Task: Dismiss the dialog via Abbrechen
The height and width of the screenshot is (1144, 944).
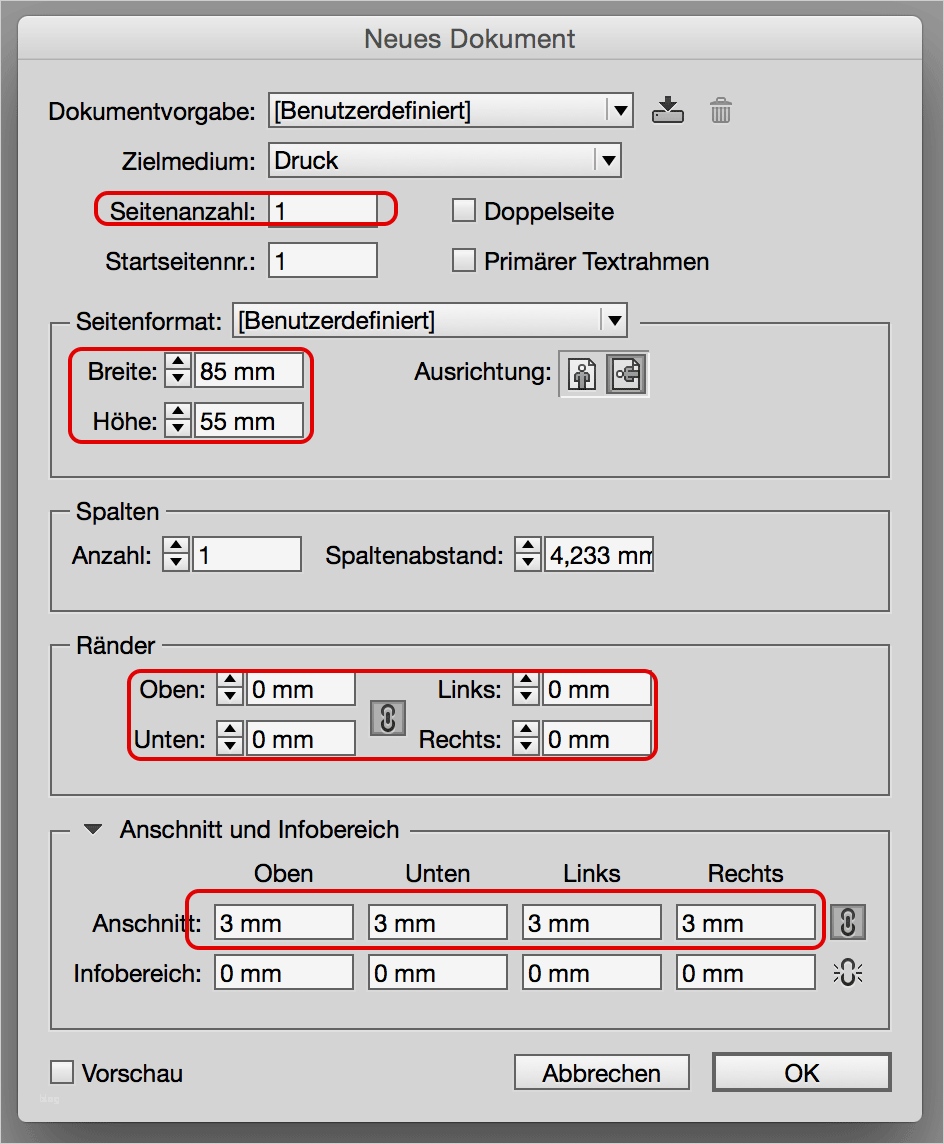Action: [601, 1071]
